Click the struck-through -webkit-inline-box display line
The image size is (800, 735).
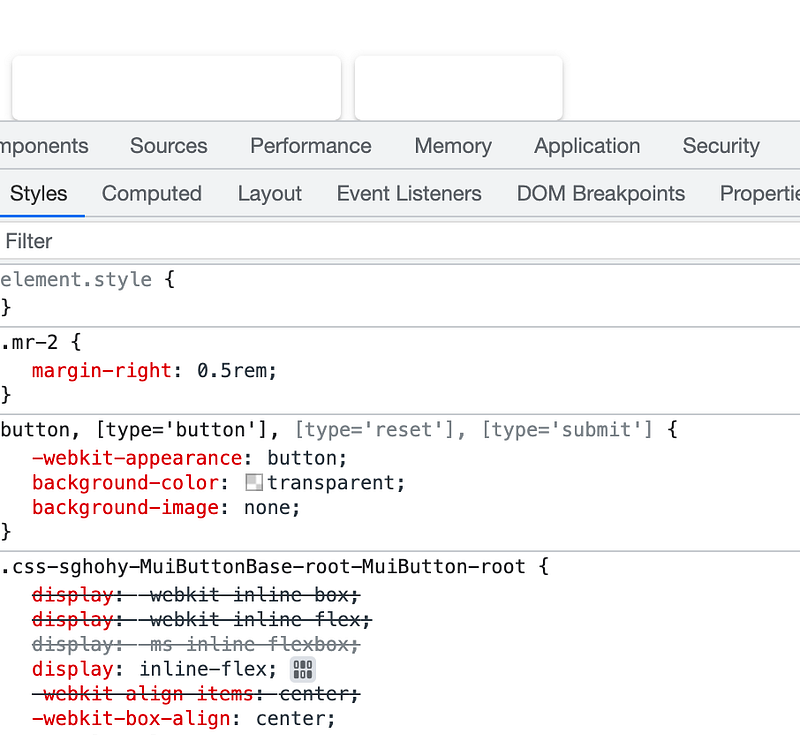pos(196,595)
